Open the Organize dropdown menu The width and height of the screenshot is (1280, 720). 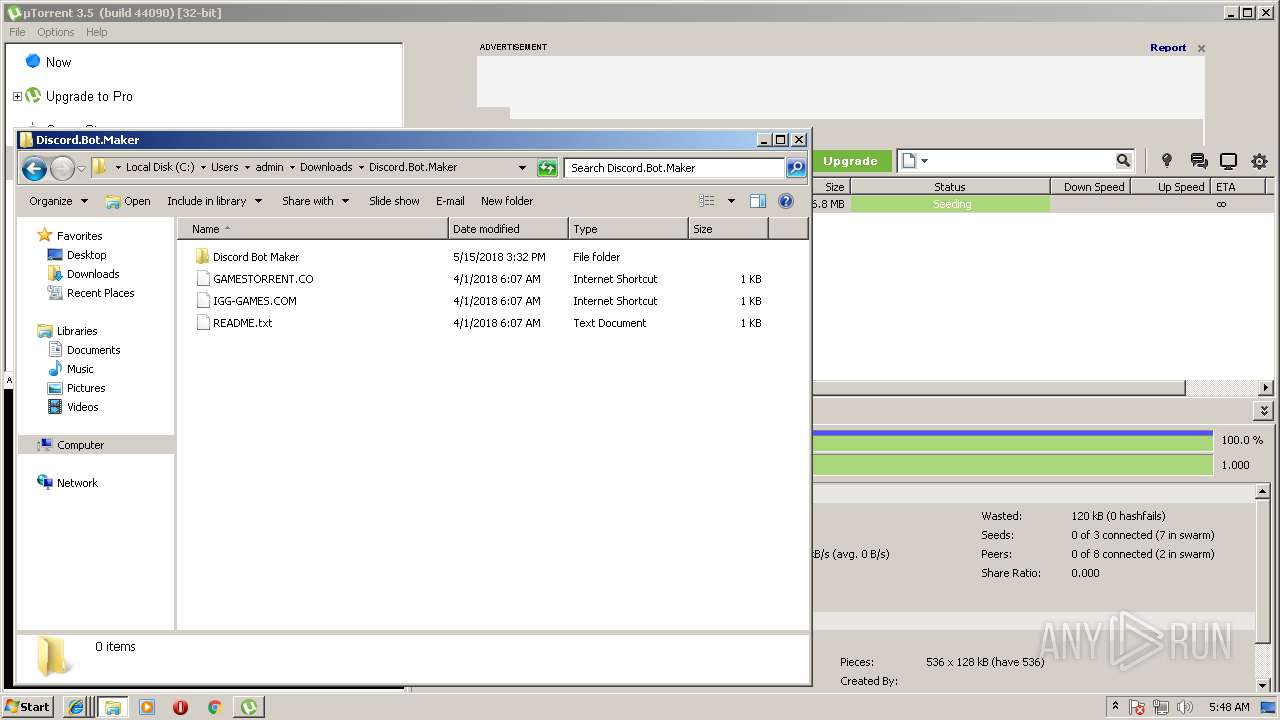[x=58, y=201]
